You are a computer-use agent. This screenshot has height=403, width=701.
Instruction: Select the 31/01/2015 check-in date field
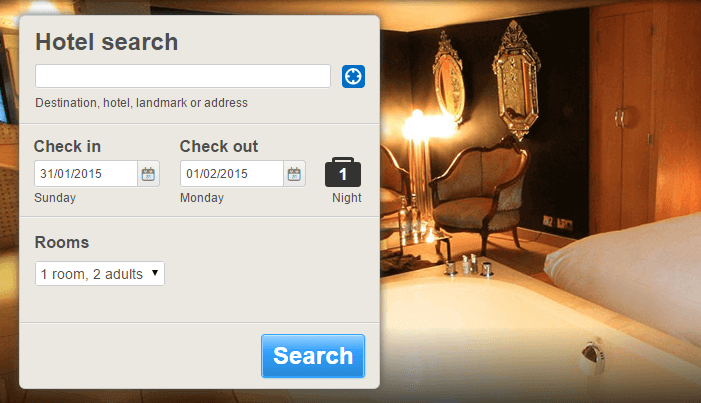click(x=86, y=174)
